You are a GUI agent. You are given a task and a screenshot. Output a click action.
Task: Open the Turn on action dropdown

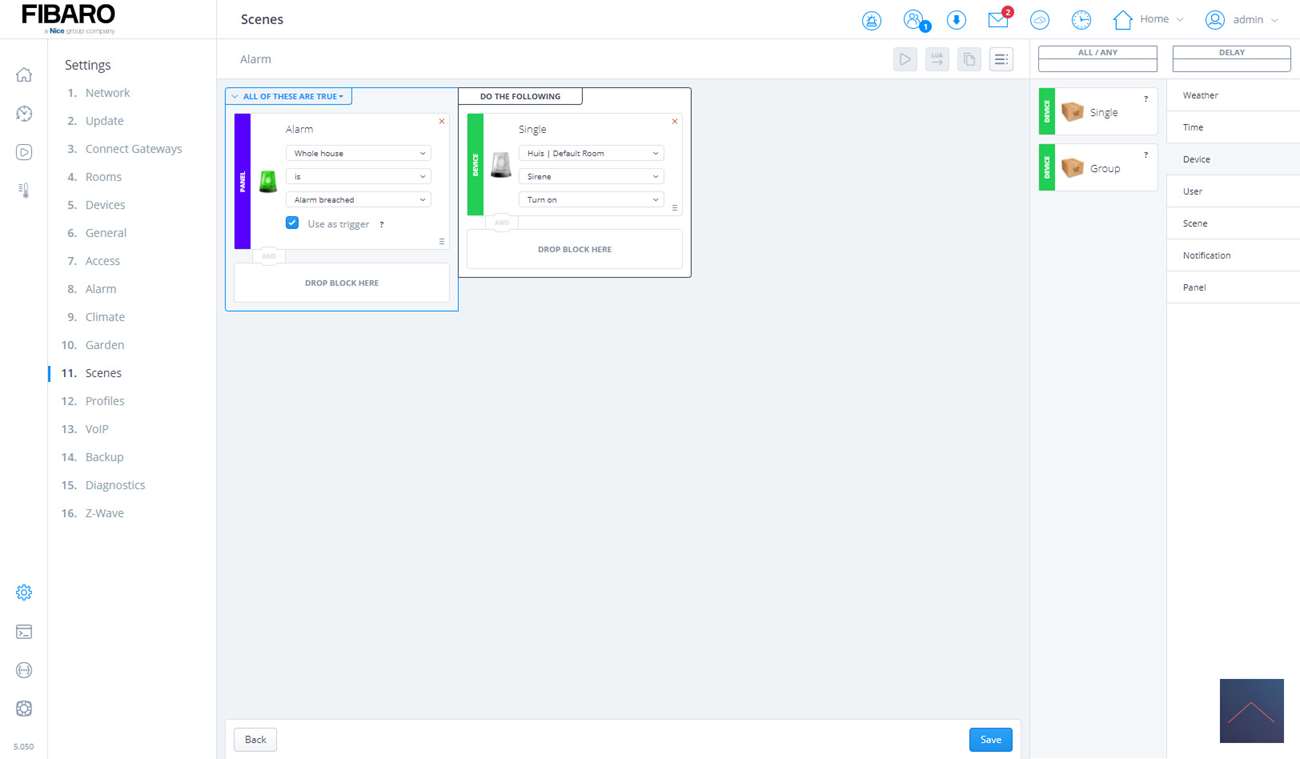[591, 200]
